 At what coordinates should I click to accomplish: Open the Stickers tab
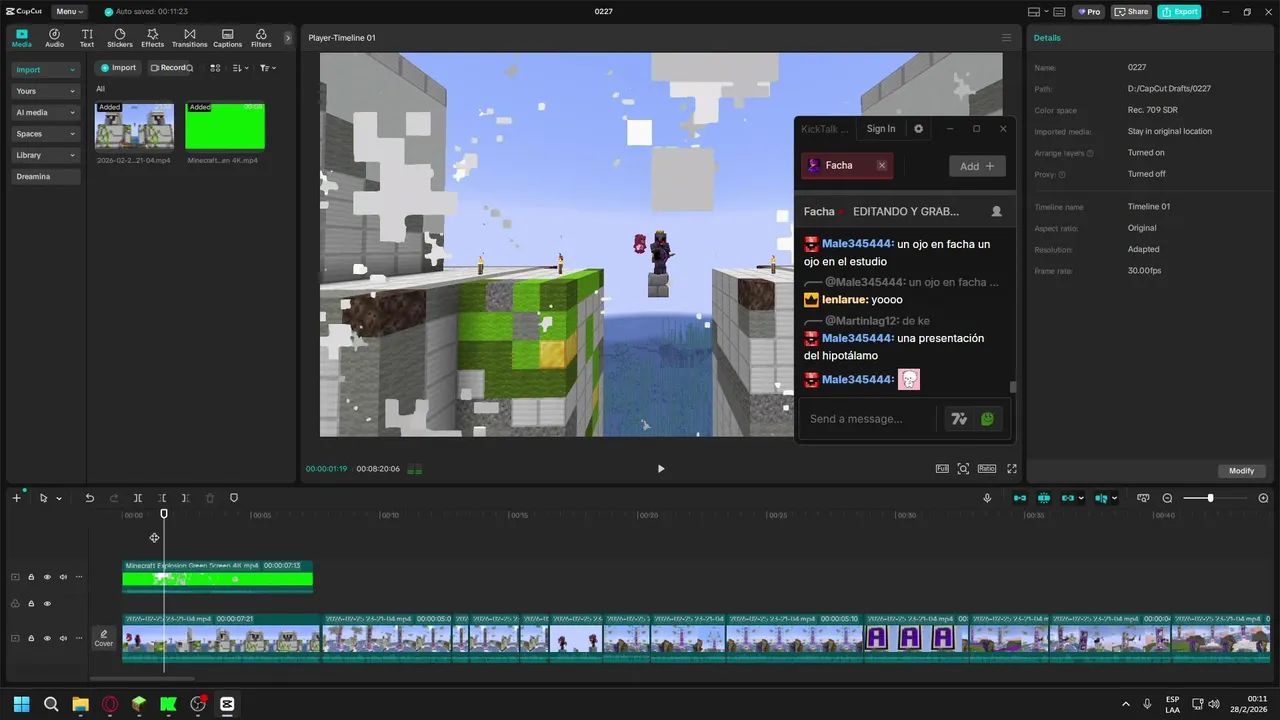120,38
